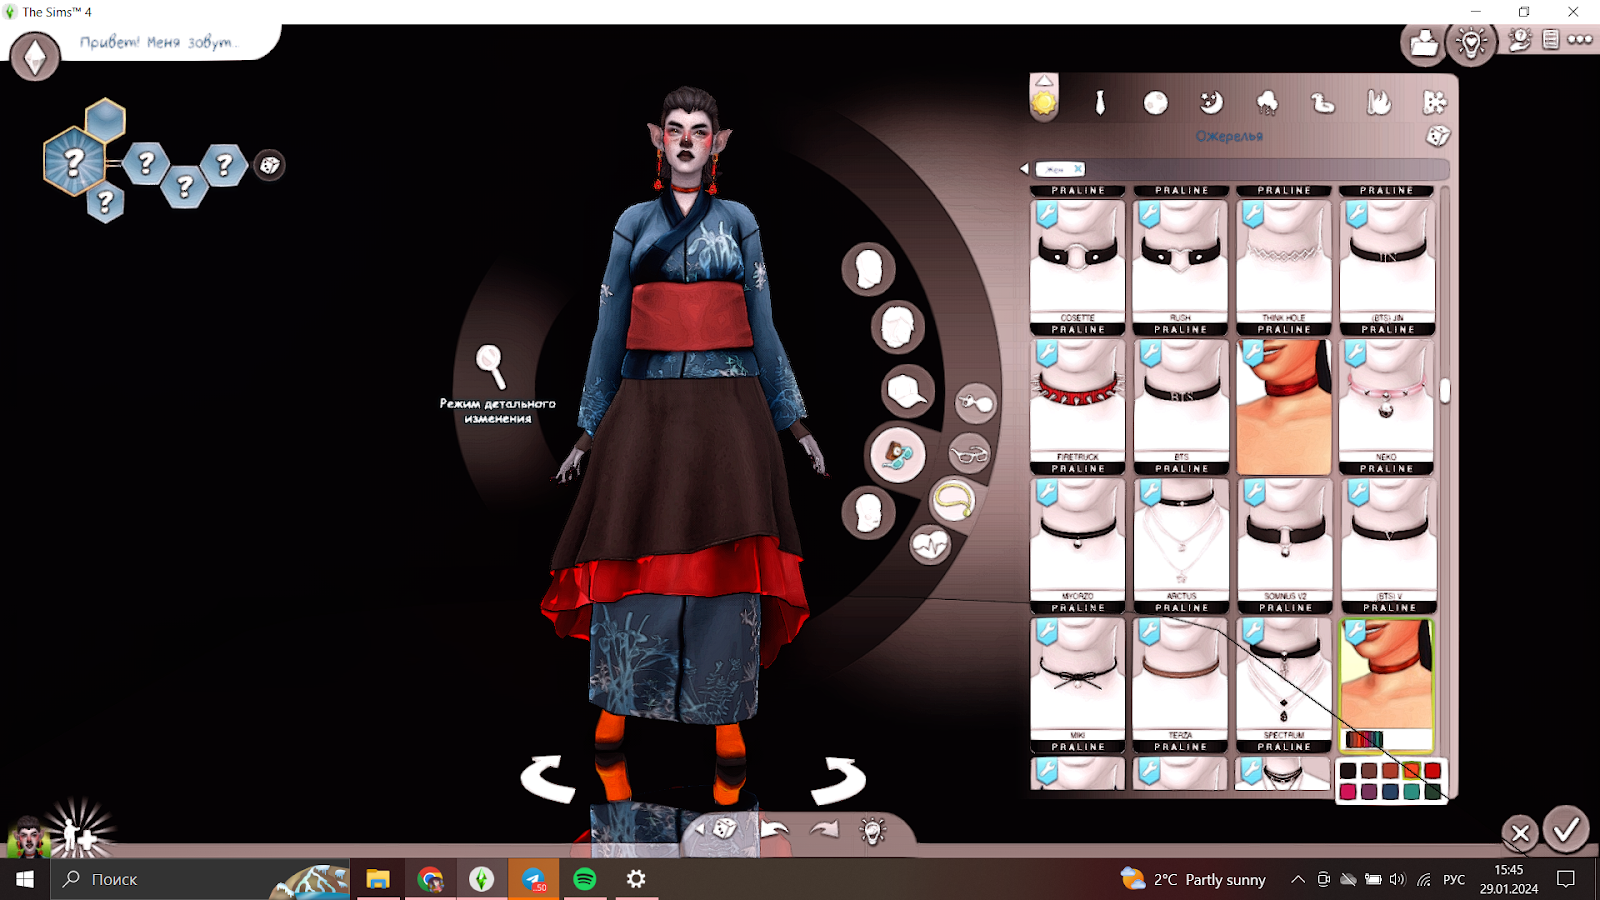
Task: Open the earrings subcategory icon
Action: [x=975, y=403]
